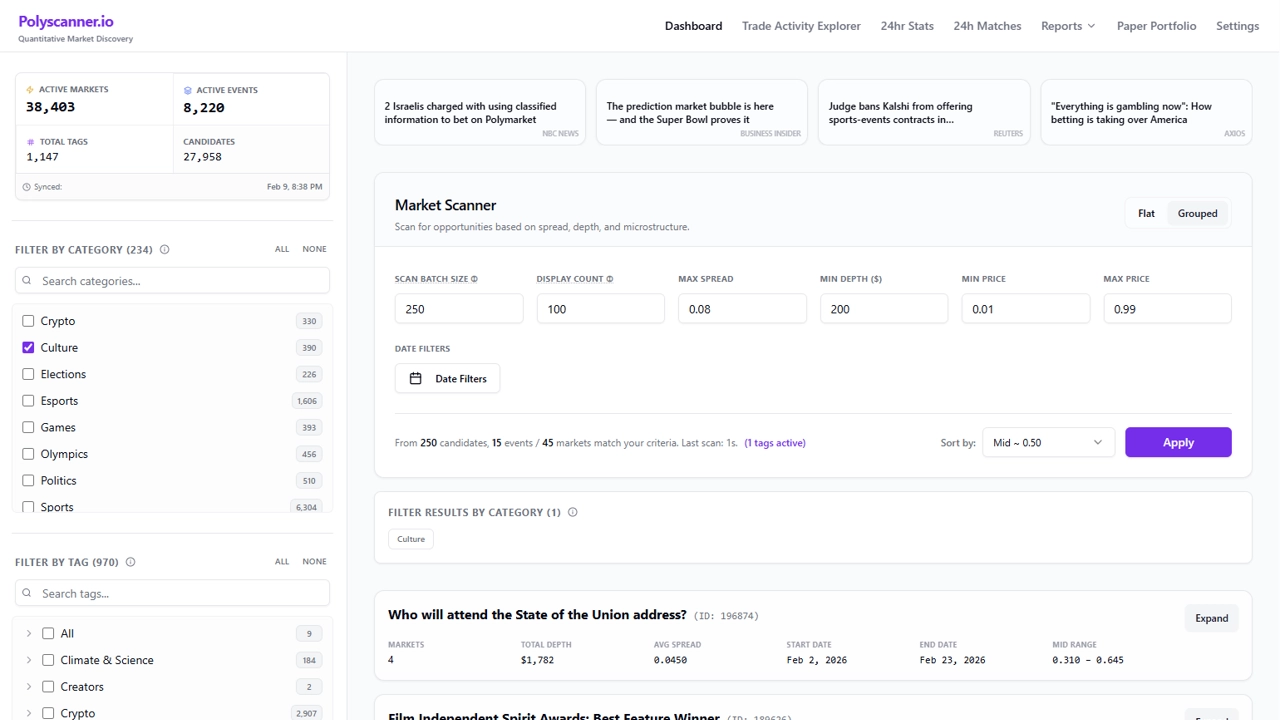
Task: Click inside the Max Spread input field
Action: tap(742, 308)
